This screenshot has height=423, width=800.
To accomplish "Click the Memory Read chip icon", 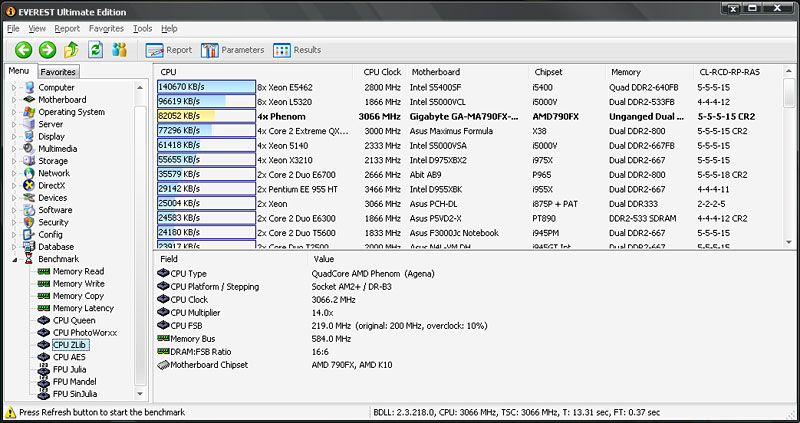I will coord(44,271).
